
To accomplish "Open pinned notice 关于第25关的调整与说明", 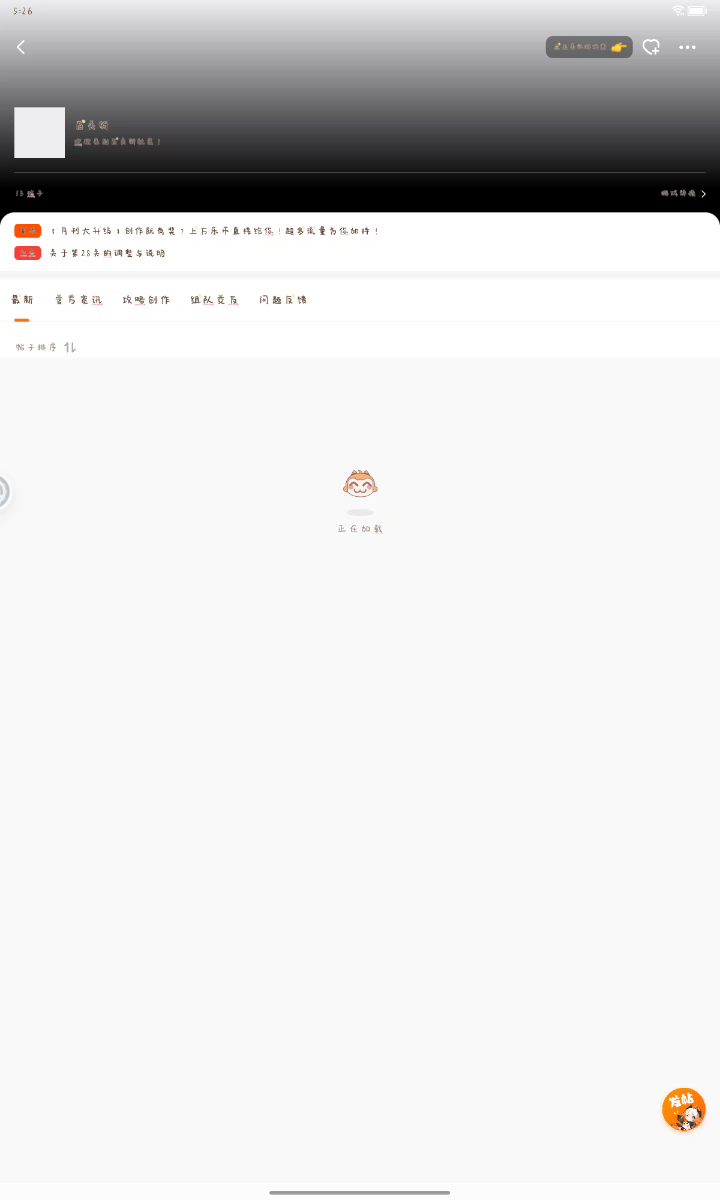I will click(108, 253).
